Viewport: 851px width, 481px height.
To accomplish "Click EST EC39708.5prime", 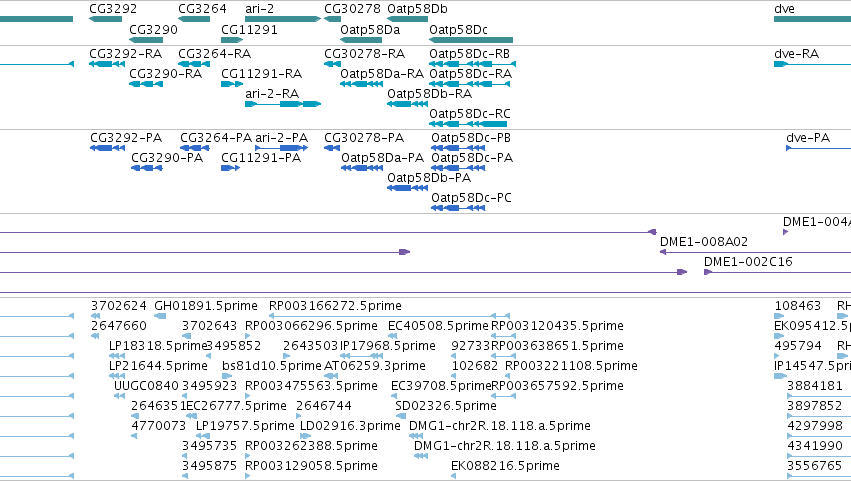I will (394, 396).
